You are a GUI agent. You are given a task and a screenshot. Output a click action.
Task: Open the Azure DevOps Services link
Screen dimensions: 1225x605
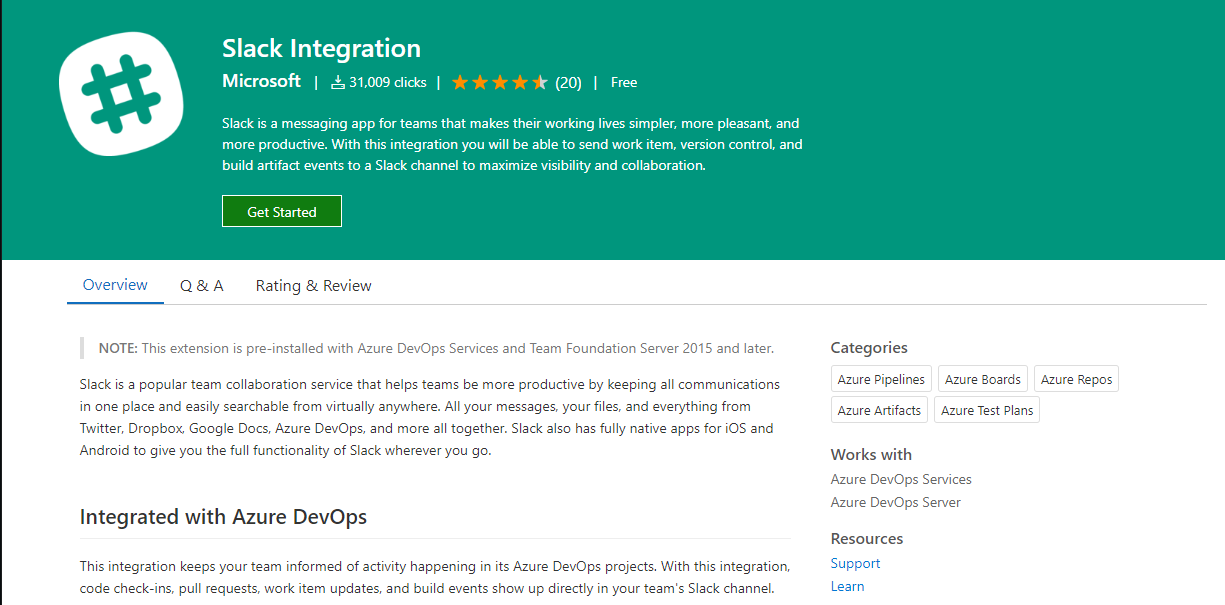900,479
